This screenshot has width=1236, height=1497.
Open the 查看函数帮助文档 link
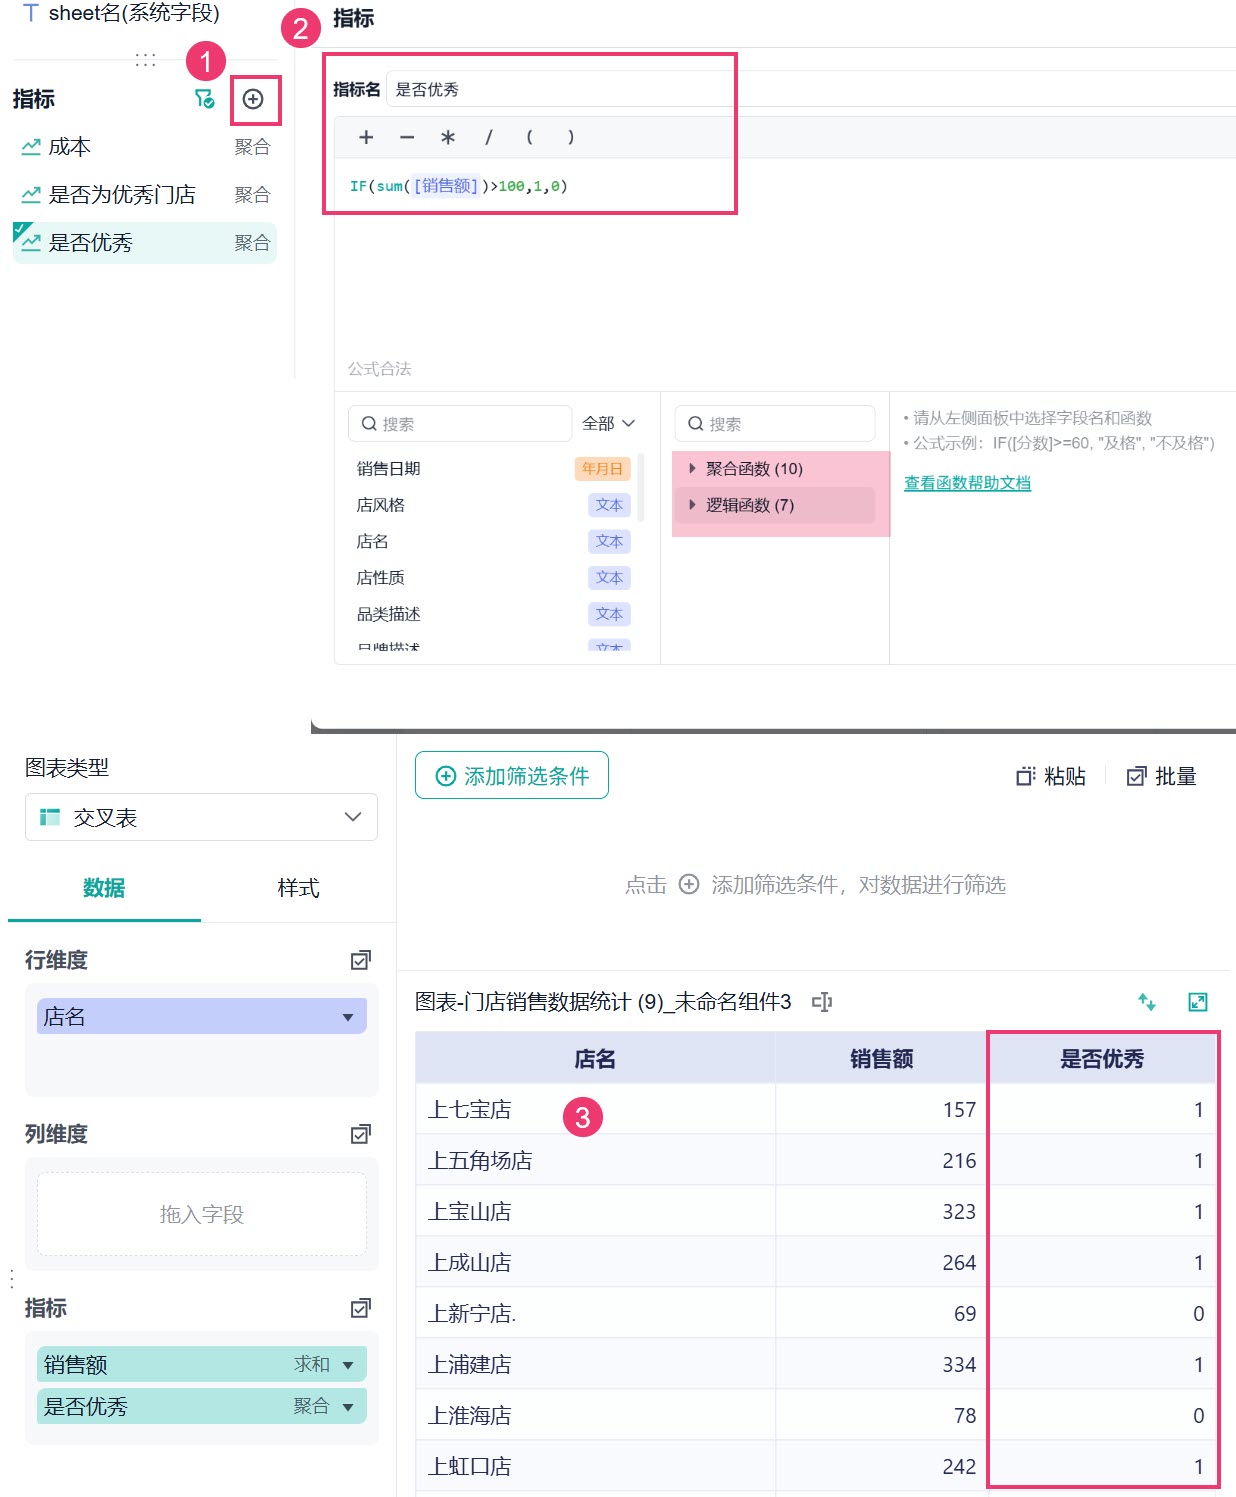967,483
